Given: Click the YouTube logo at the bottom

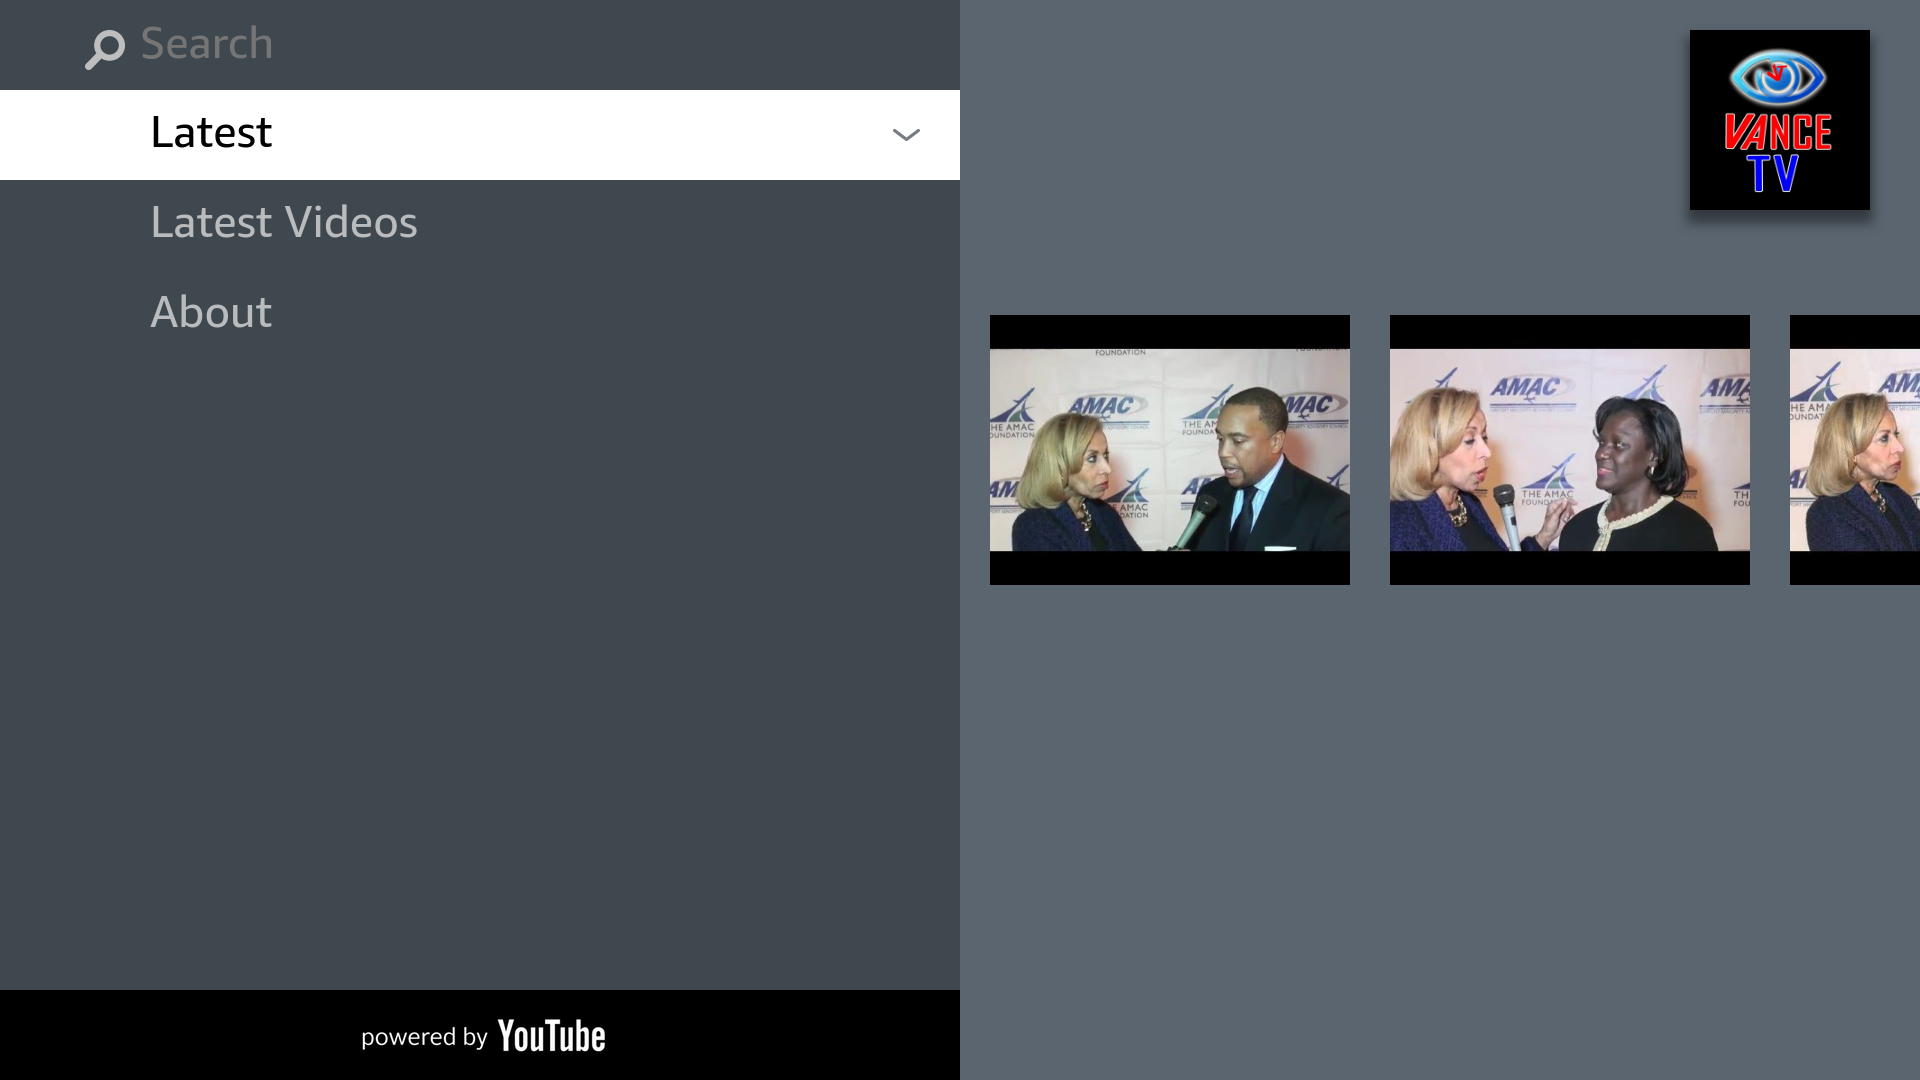Looking at the screenshot, I should (x=551, y=1037).
